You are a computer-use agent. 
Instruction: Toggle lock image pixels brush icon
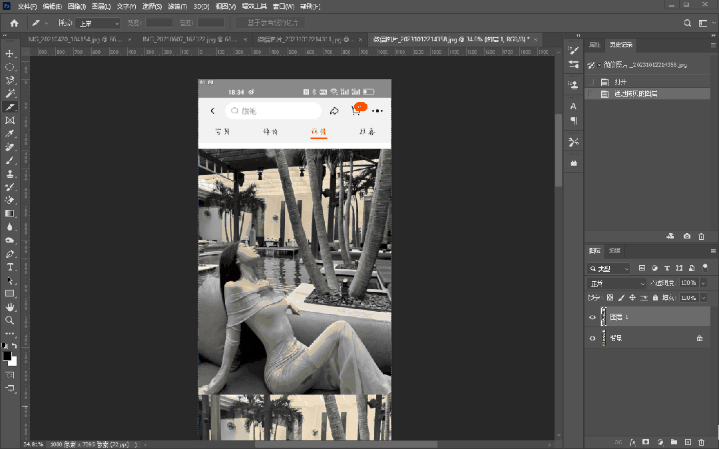[621, 298]
